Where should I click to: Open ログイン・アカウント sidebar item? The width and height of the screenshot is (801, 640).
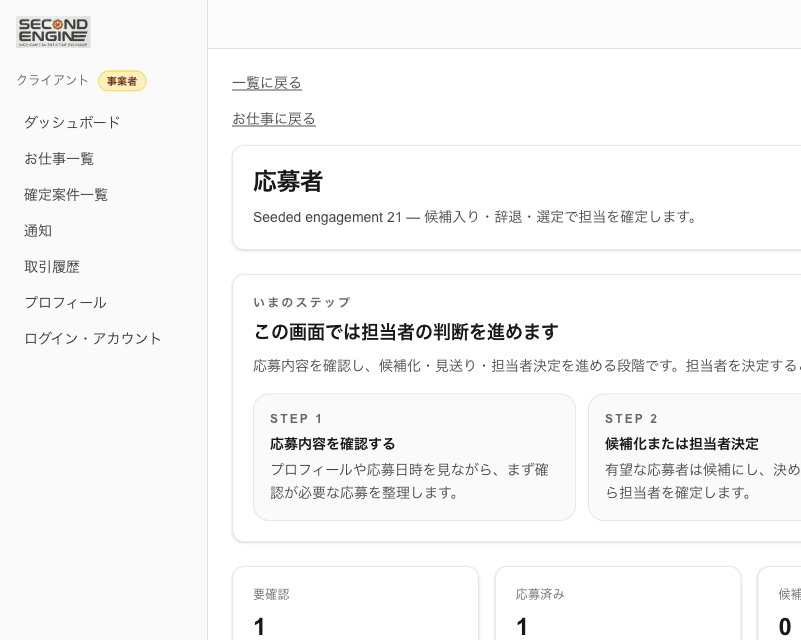tap(92, 339)
